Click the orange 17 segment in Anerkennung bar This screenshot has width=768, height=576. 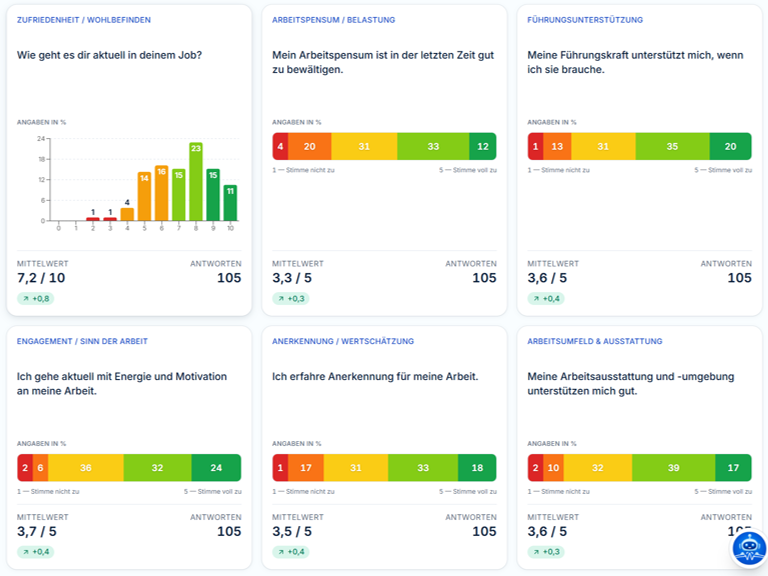pos(306,468)
